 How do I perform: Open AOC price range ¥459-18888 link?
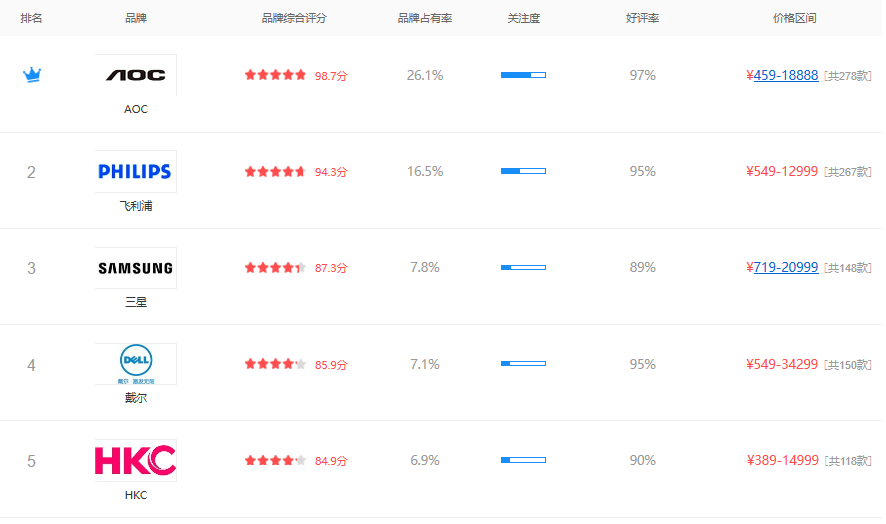point(785,75)
